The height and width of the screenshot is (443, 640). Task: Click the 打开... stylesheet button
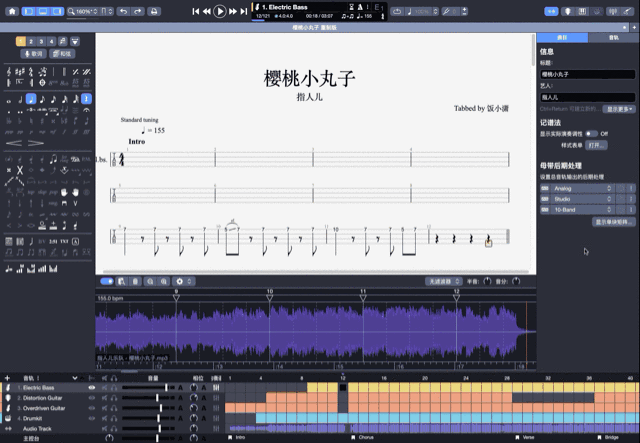pyautogui.click(x=597, y=145)
